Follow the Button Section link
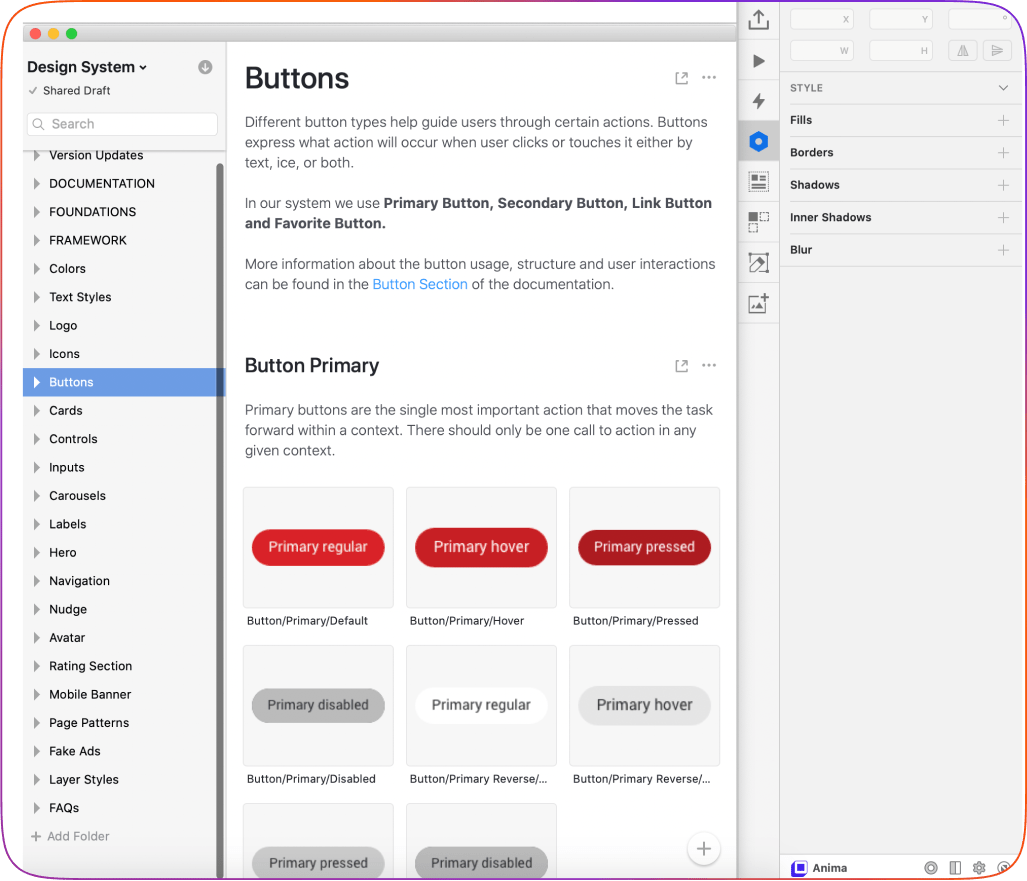Viewport: 1027px width, 881px height. (420, 284)
